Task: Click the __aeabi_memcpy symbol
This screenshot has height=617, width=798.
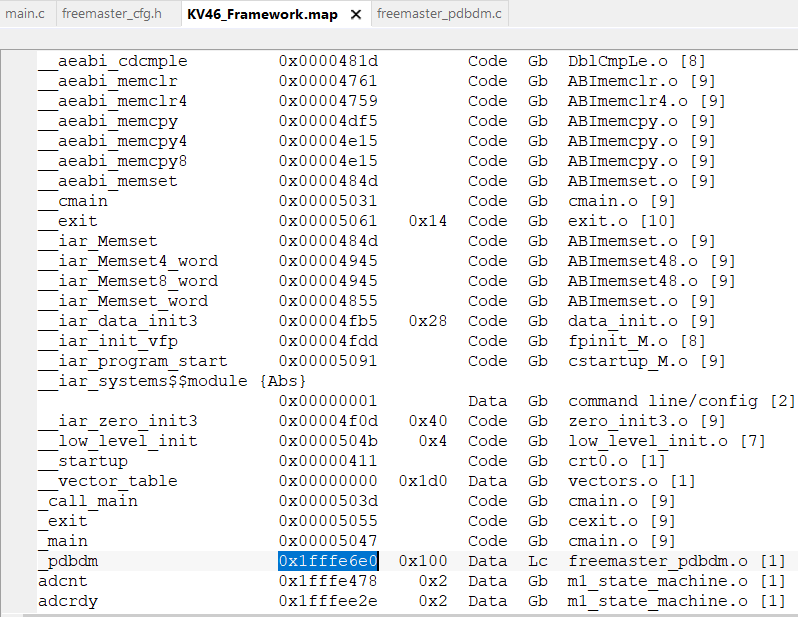Action: [x=108, y=121]
